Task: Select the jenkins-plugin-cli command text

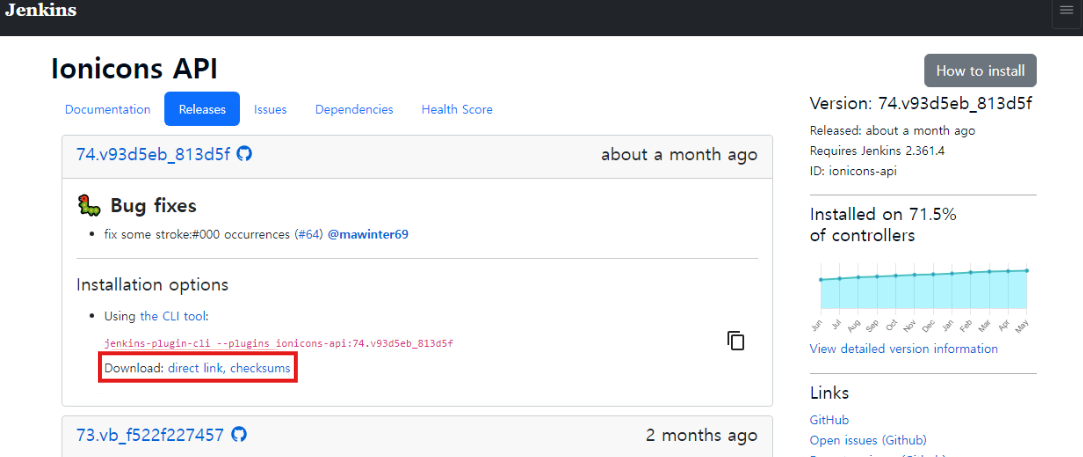Action: pyautogui.click(x=278, y=342)
